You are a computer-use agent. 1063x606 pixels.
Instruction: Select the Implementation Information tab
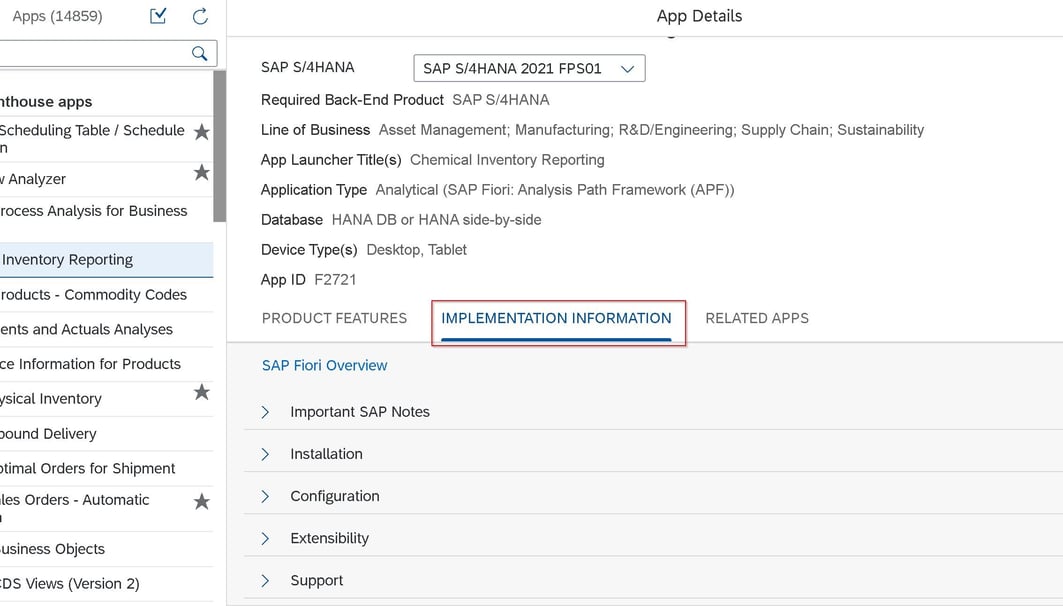click(x=556, y=318)
